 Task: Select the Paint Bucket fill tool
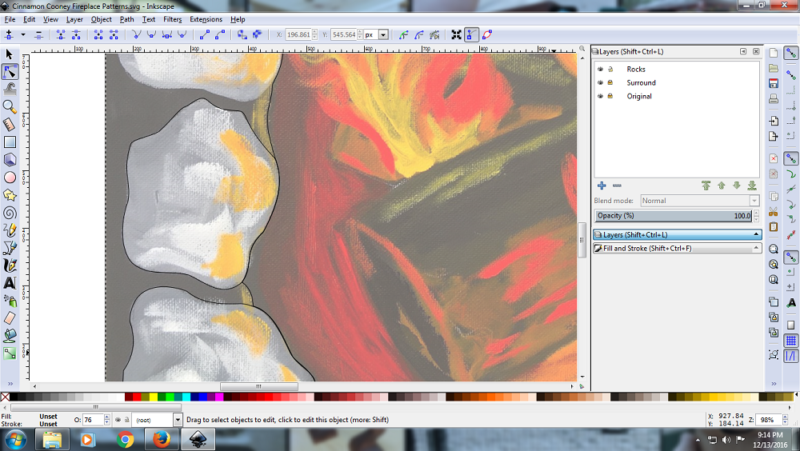tap(9, 335)
